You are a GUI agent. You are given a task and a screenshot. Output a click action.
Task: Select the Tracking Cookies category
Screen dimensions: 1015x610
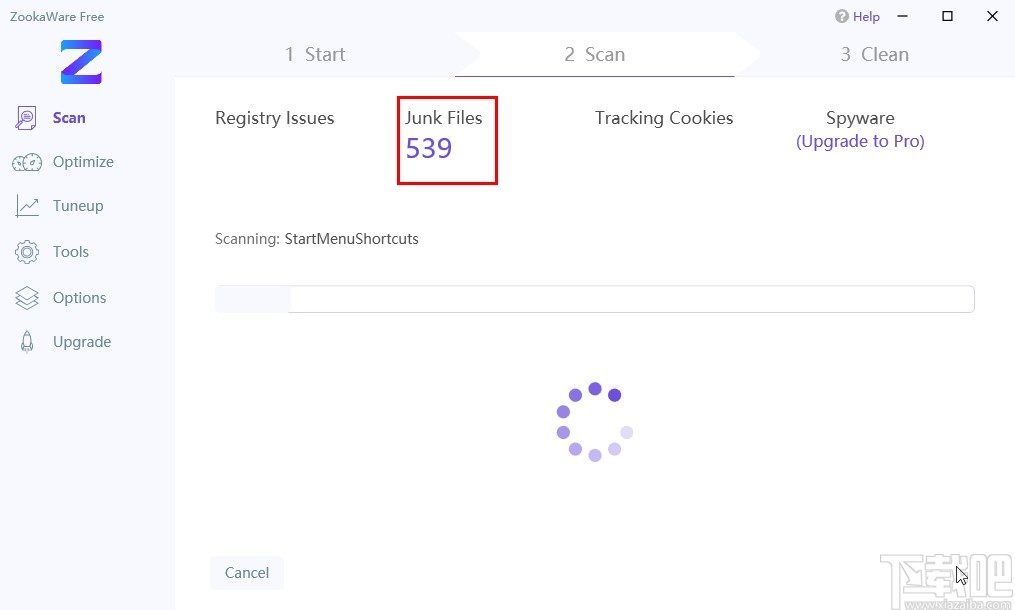(x=664, y=118)
